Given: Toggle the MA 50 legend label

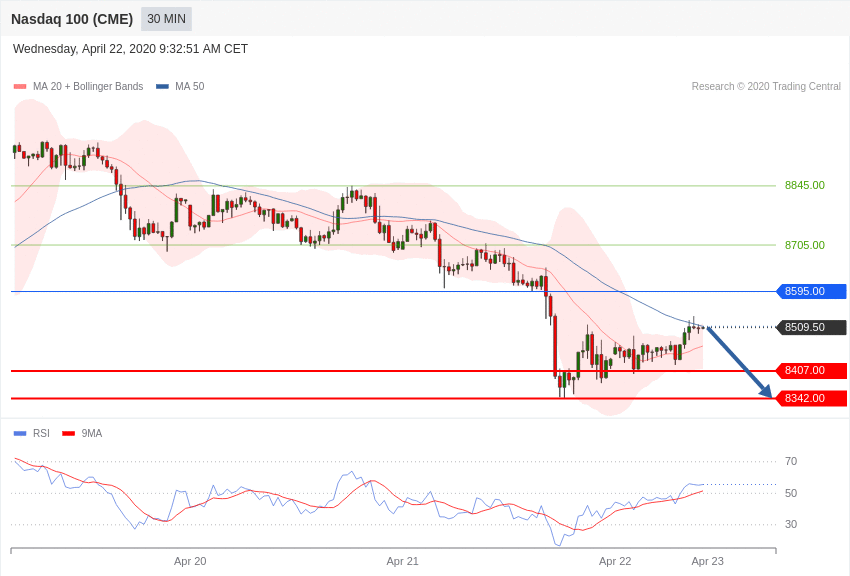Looking at the screenshot, I should point(189,87).
